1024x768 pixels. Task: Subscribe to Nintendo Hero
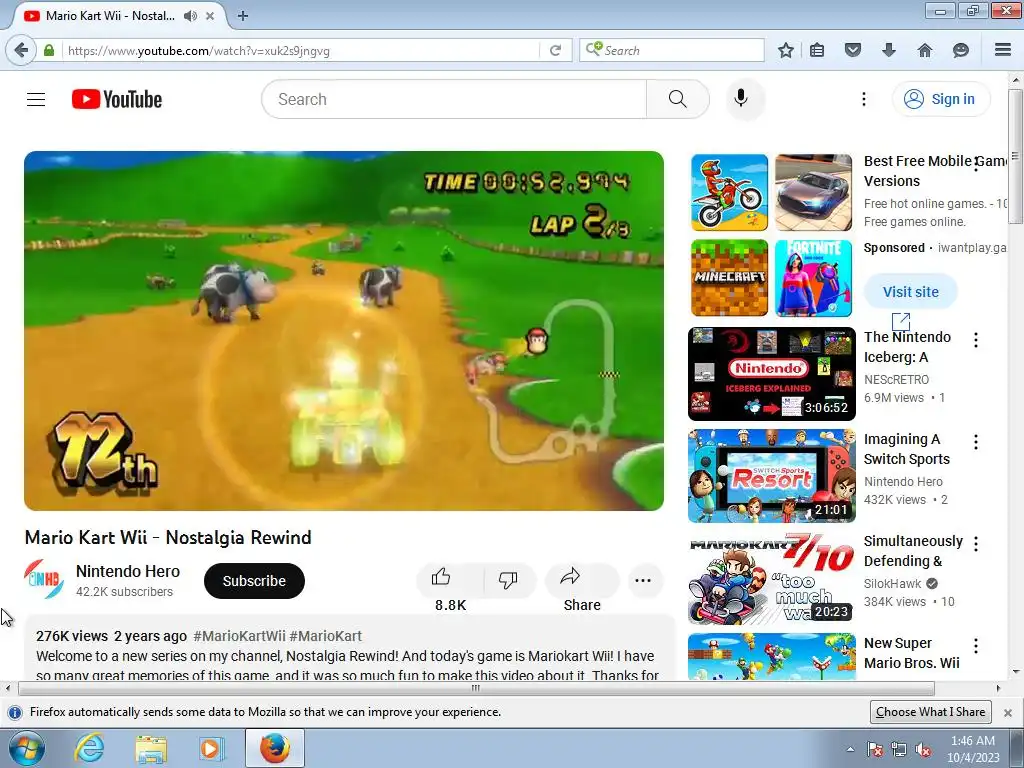[x=254, y=581]
